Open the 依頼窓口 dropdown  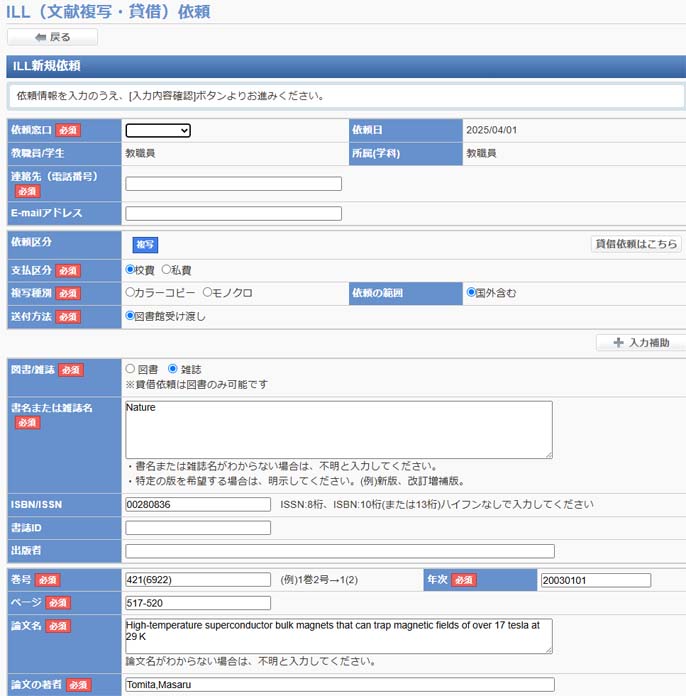[157, 130]
